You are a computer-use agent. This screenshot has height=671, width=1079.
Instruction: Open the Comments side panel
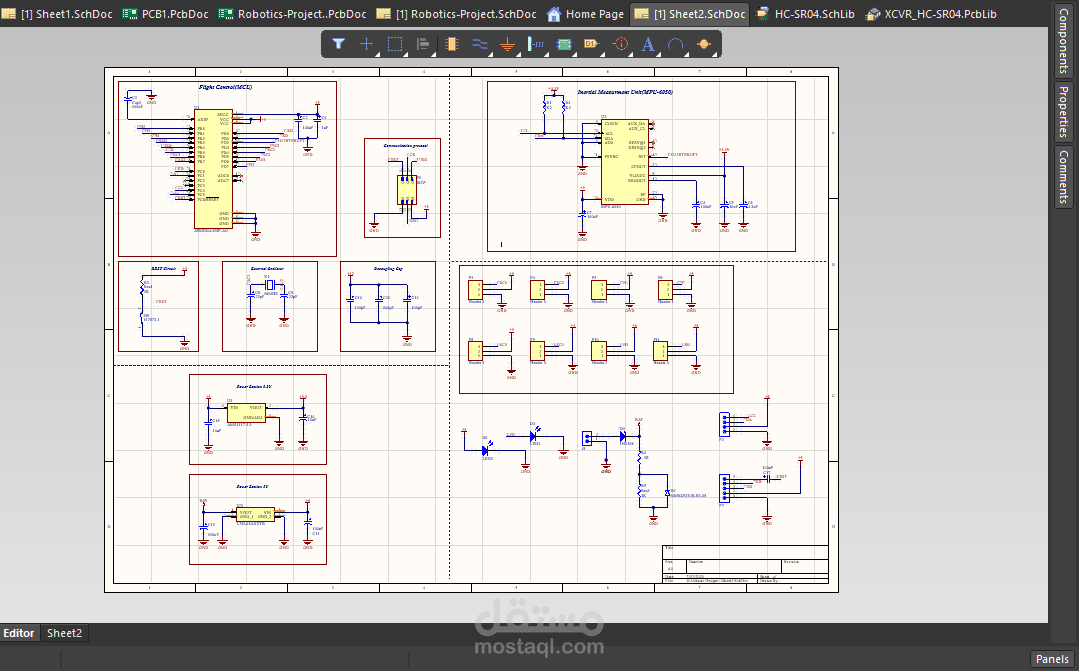[1063, 177]
